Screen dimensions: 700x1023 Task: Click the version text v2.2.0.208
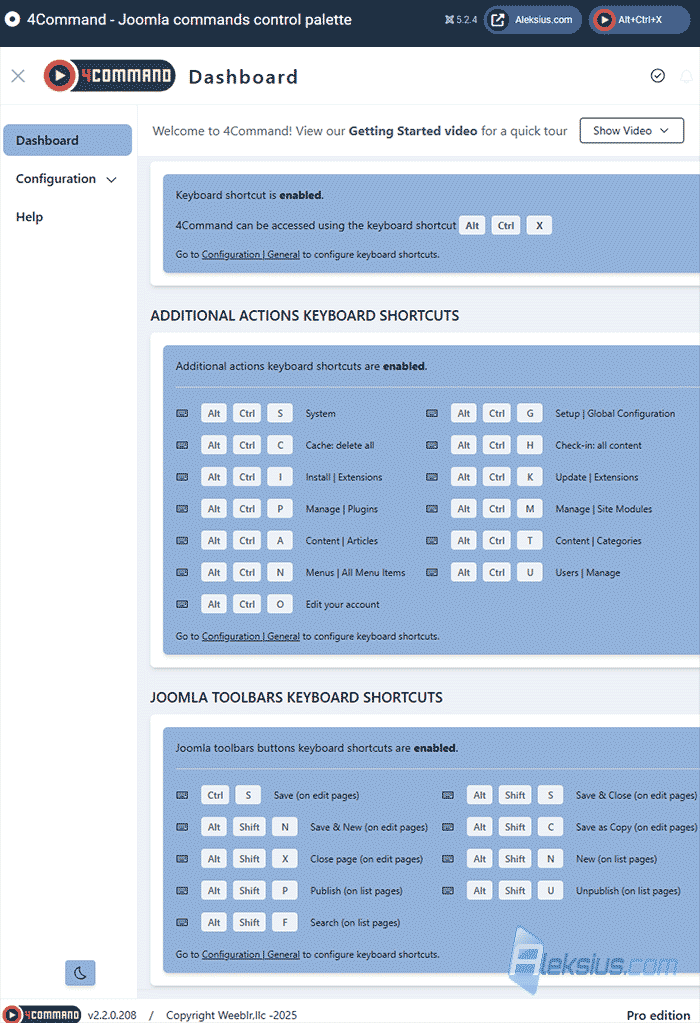(x=112, y=1015)
